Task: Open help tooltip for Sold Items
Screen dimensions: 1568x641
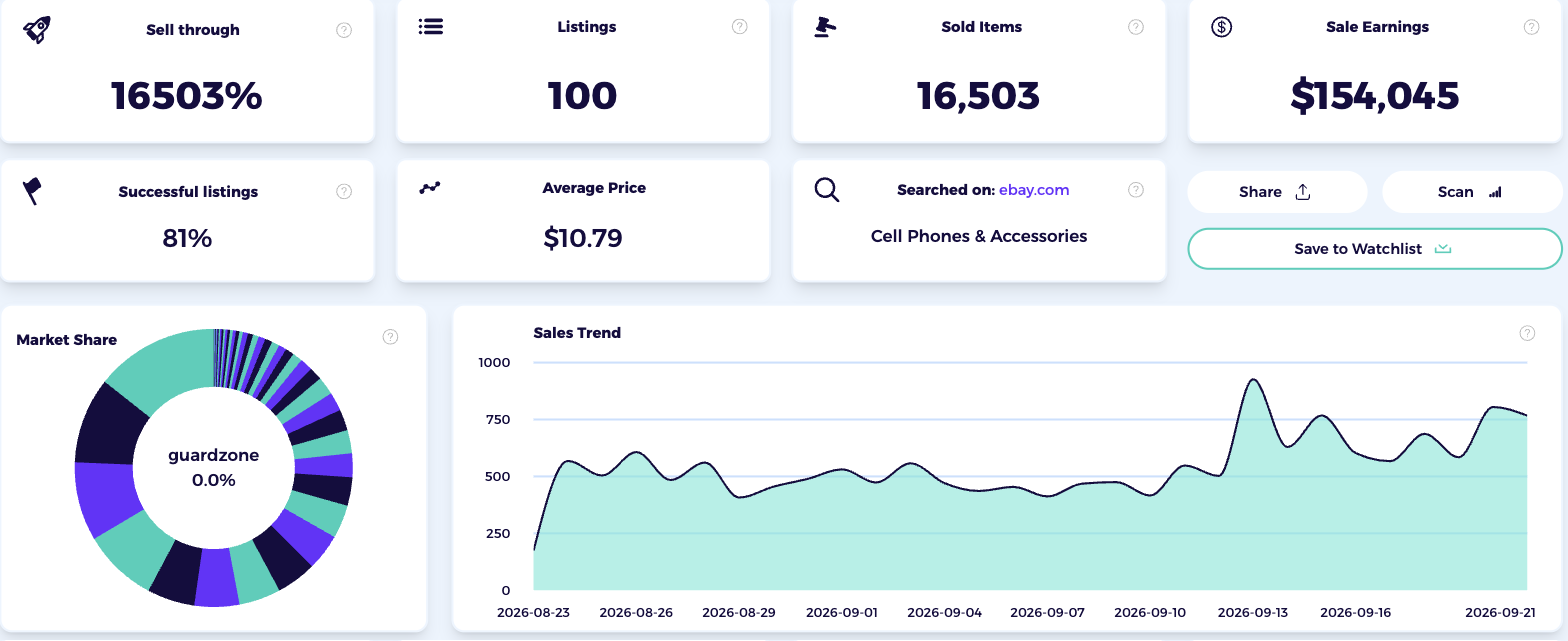Action: click(x=1136, y=27)
